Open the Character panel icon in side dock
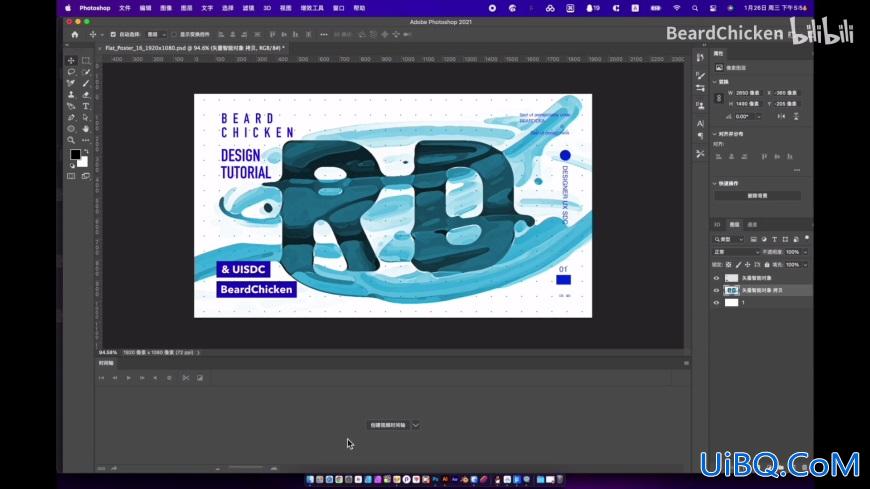 (x=700, y=123)
